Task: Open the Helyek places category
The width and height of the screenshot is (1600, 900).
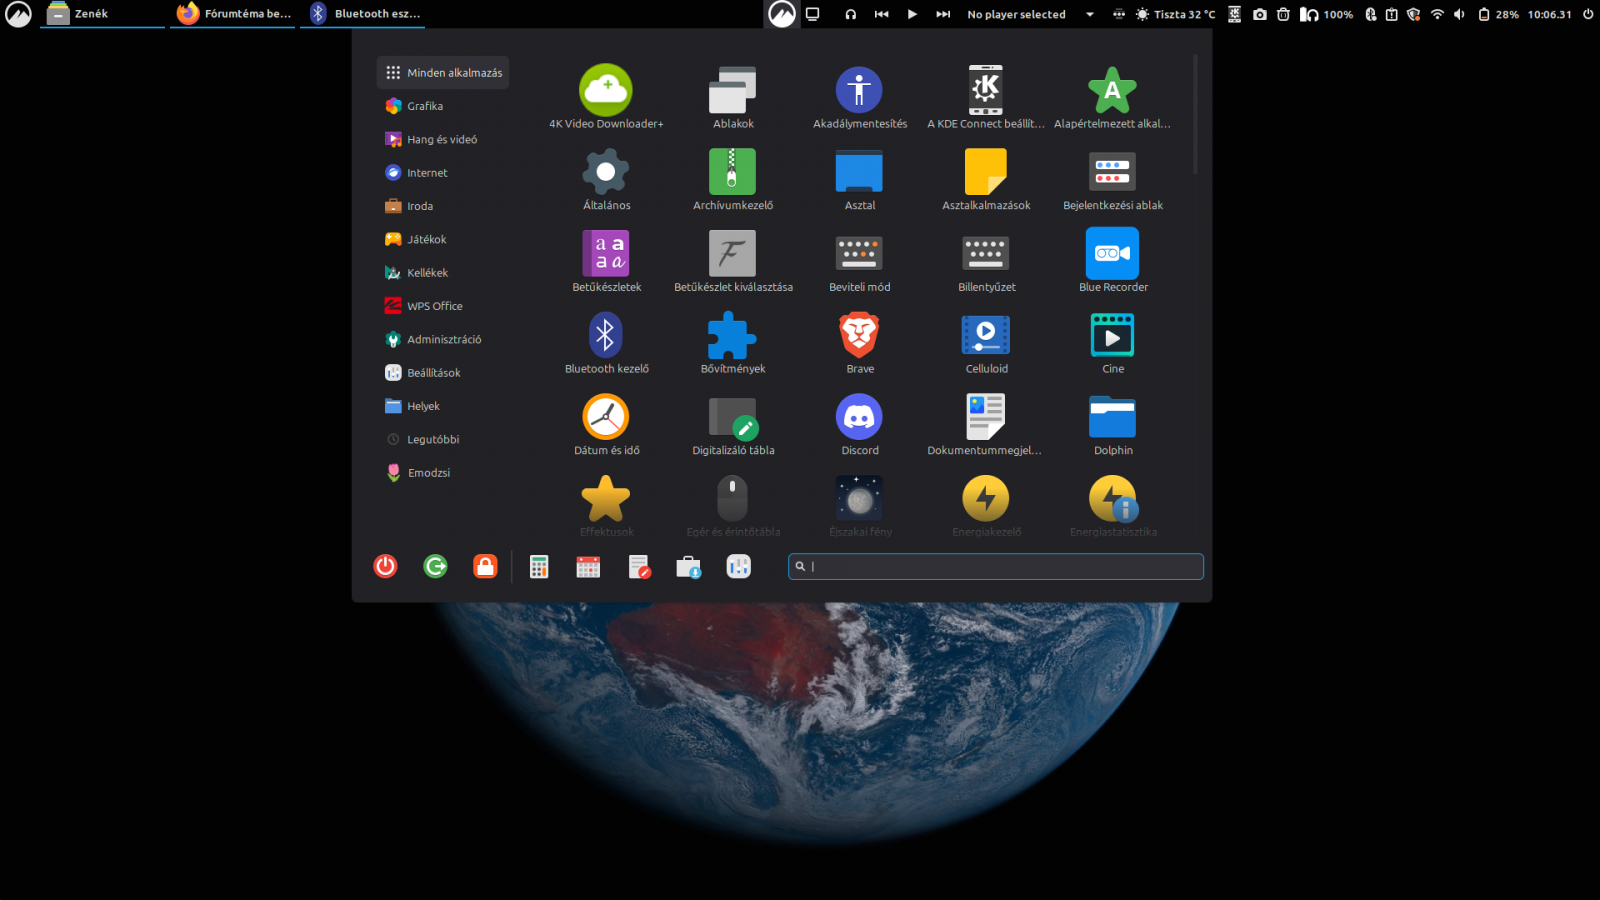Action: (x=443, y=406)
